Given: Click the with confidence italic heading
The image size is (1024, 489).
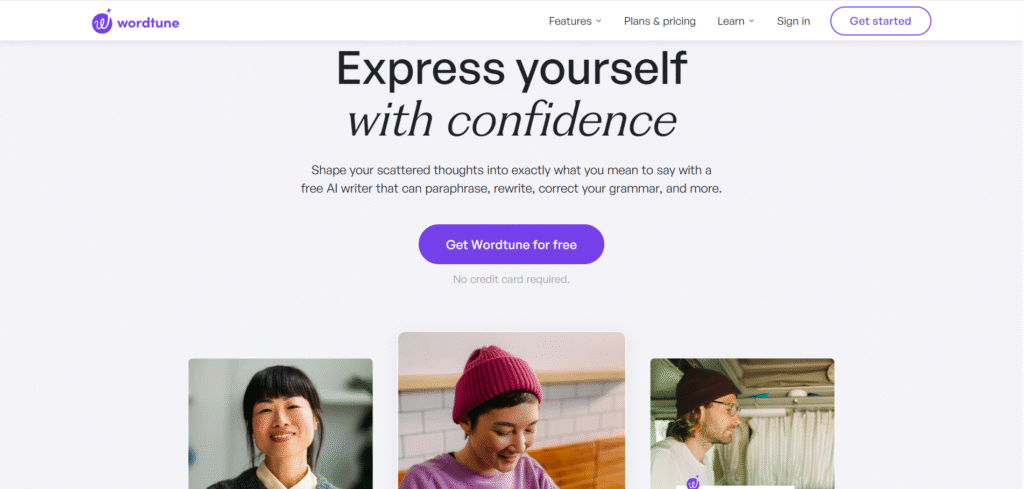Looking at the screenshot, I should click(511, 120).
